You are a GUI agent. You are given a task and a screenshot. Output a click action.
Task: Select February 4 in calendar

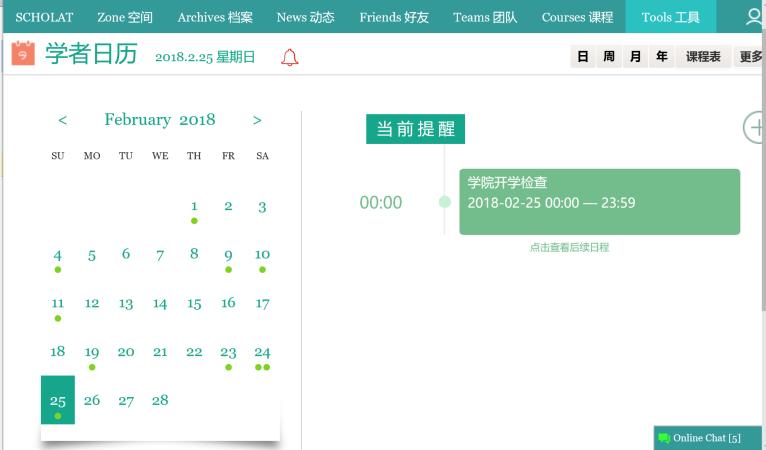(x=58, y=256)
